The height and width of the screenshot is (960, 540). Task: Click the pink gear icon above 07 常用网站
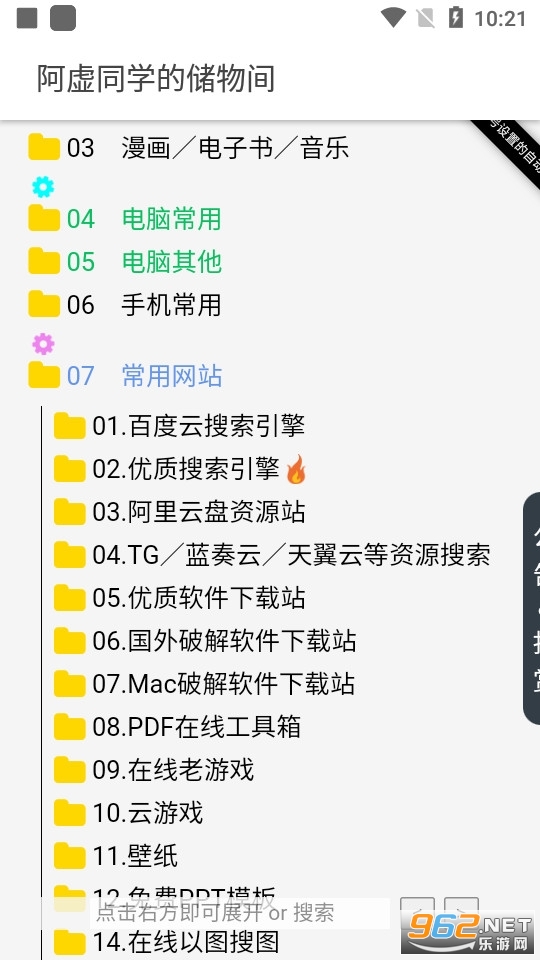coord(43,344)
